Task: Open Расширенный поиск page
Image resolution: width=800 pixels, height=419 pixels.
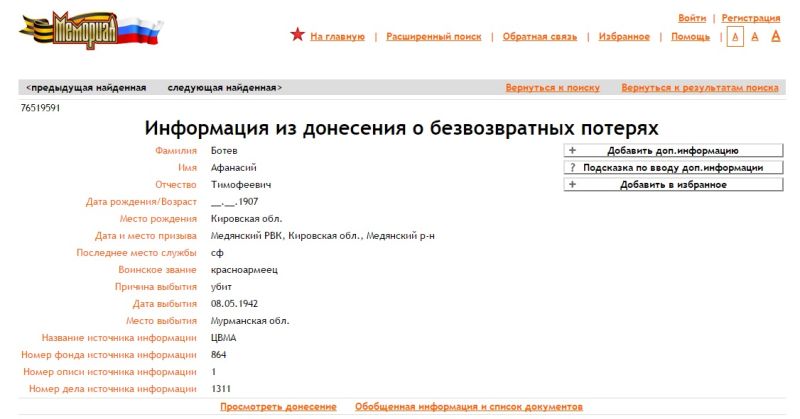Action: tap(433, 37)
